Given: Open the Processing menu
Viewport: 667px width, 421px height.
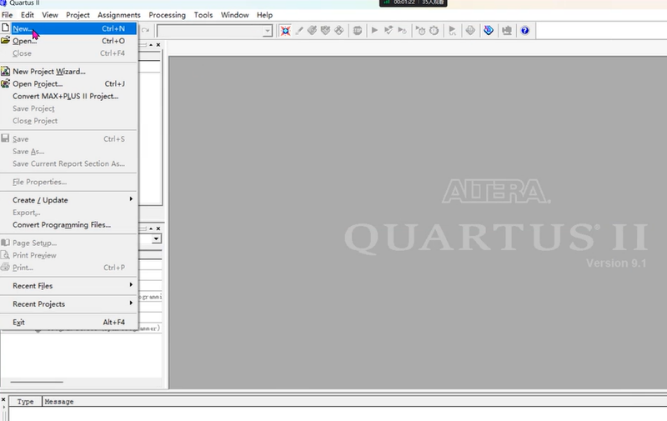Looking at the screenshot, I should 167,15.
